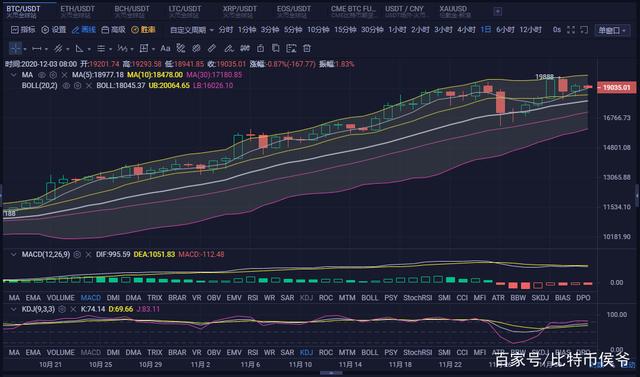Open triangle shape tool dropdown arrow

[x=89, y=49]
